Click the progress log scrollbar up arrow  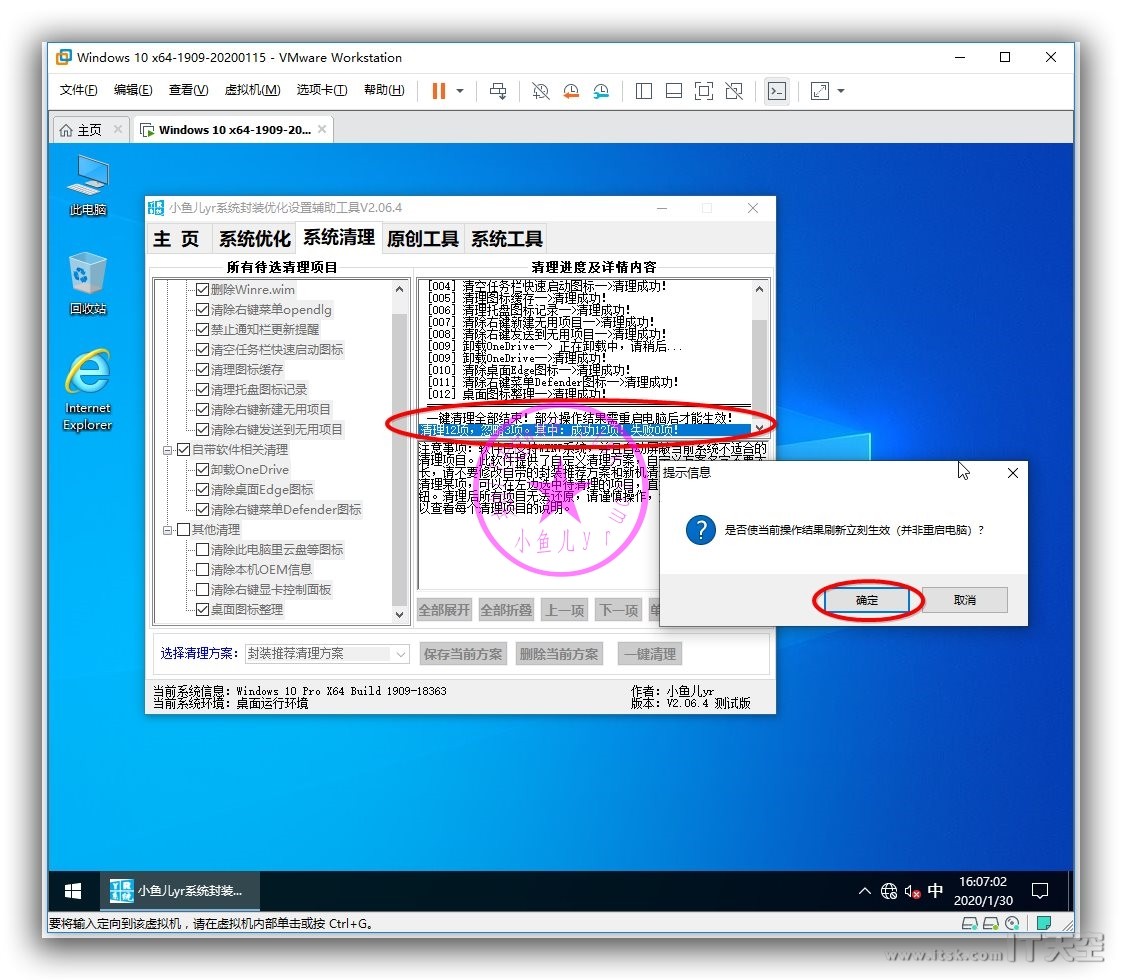coord(759,289)
